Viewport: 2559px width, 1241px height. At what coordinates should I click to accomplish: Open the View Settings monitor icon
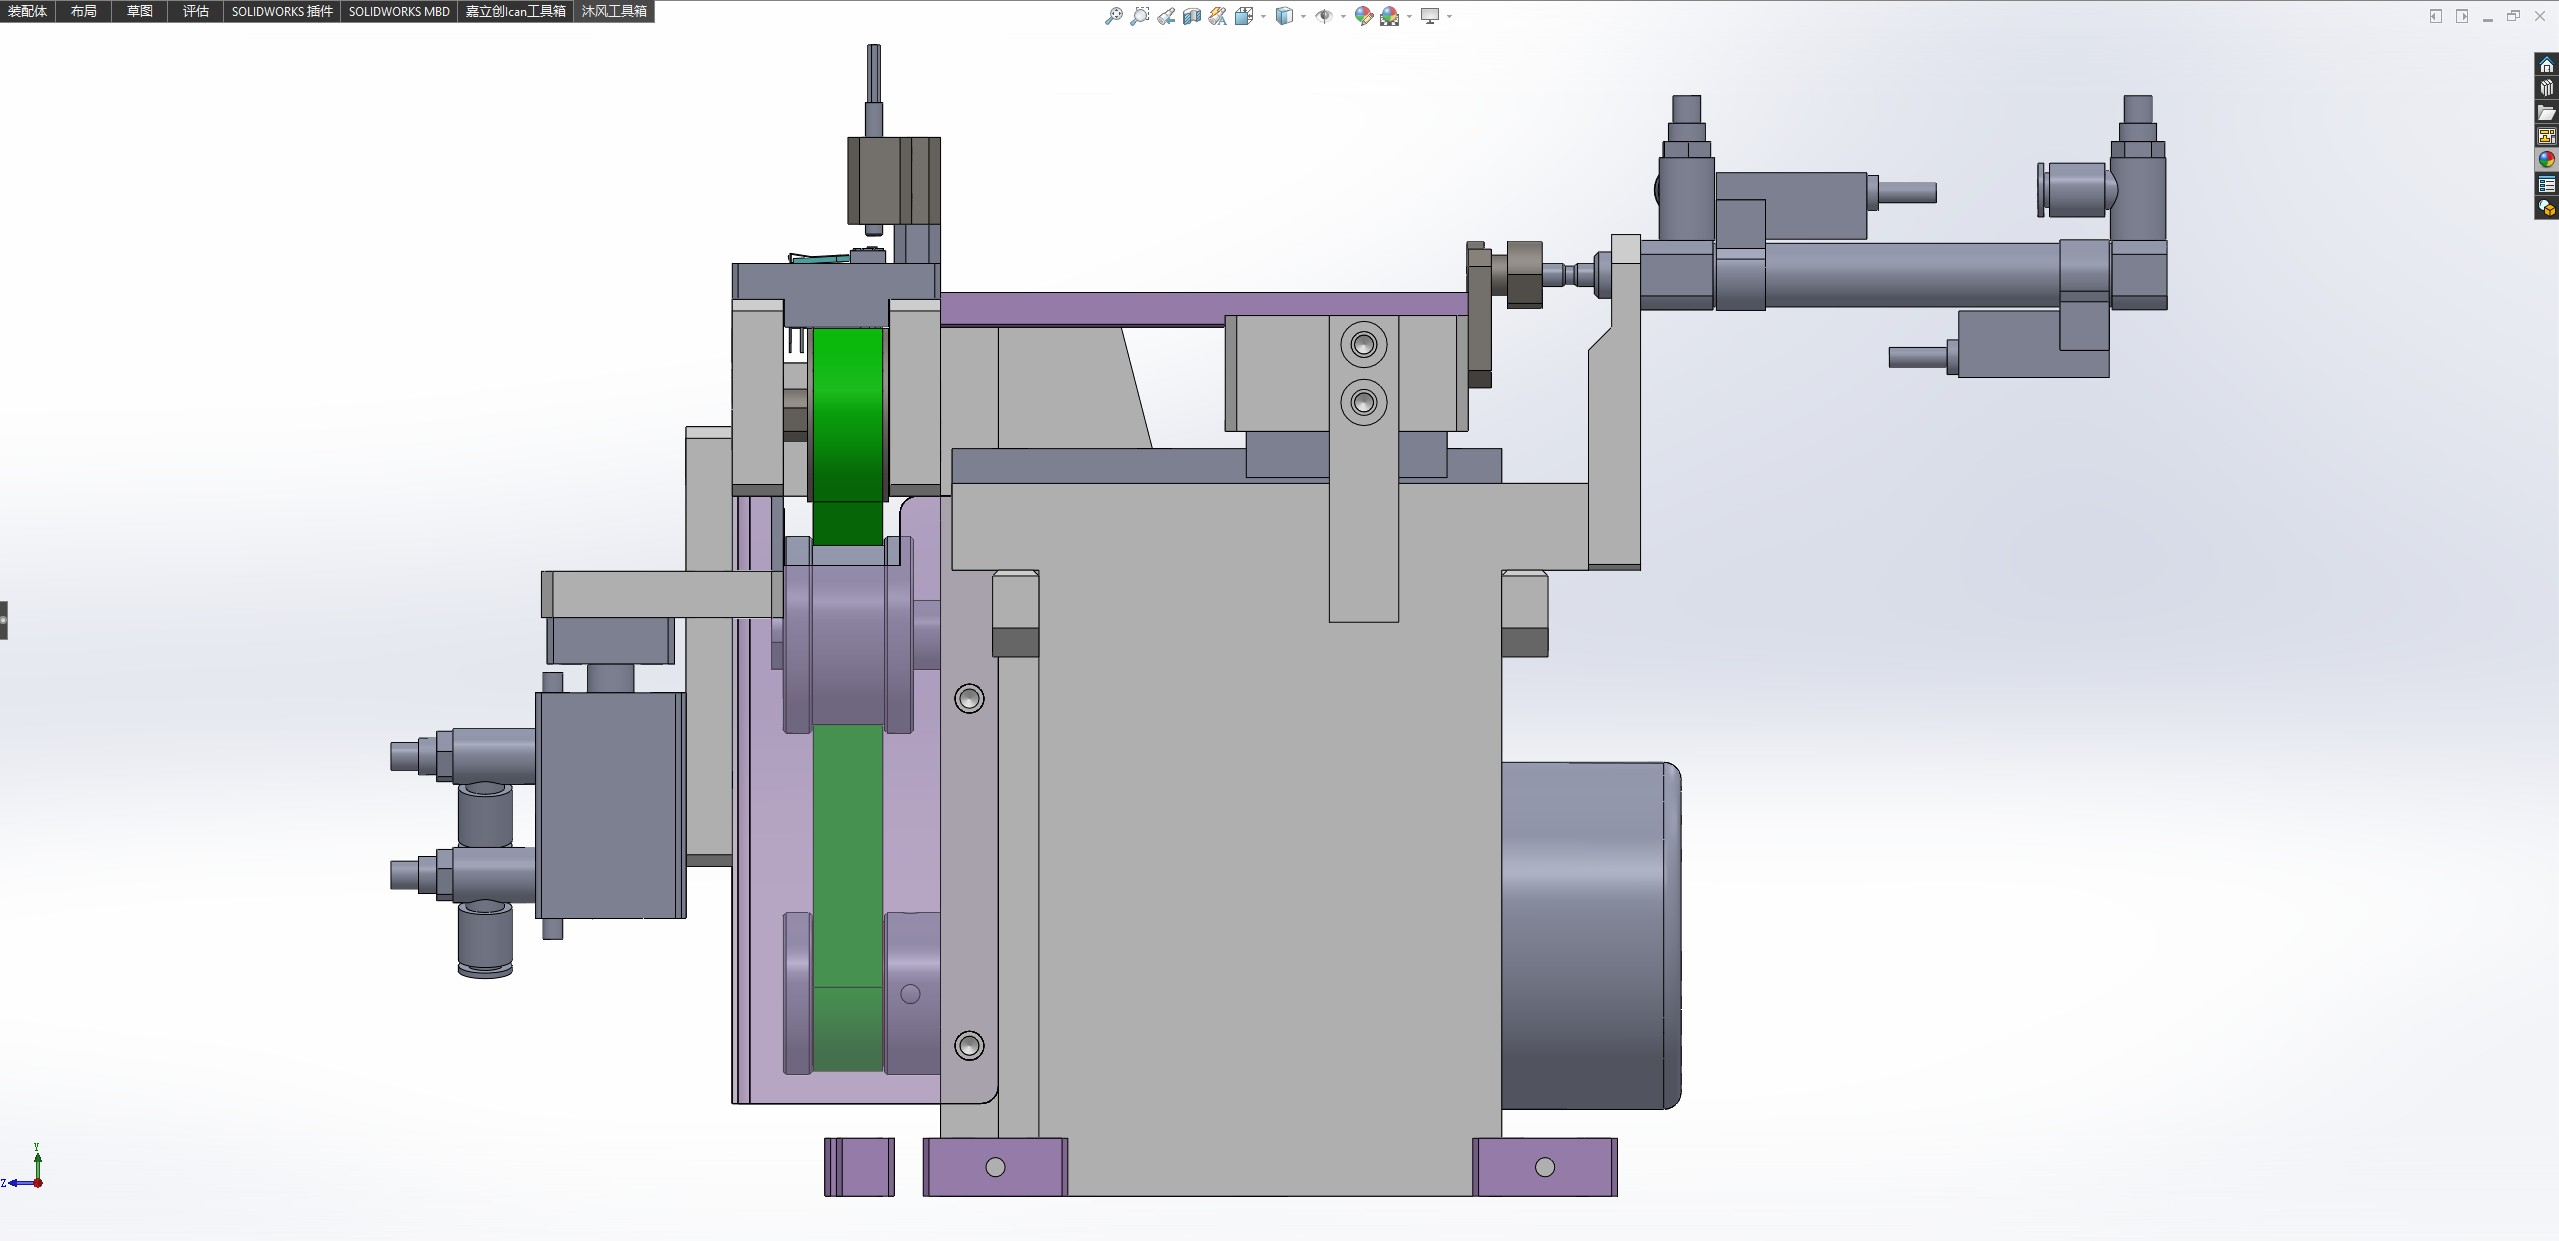[x=1430, y=16]
